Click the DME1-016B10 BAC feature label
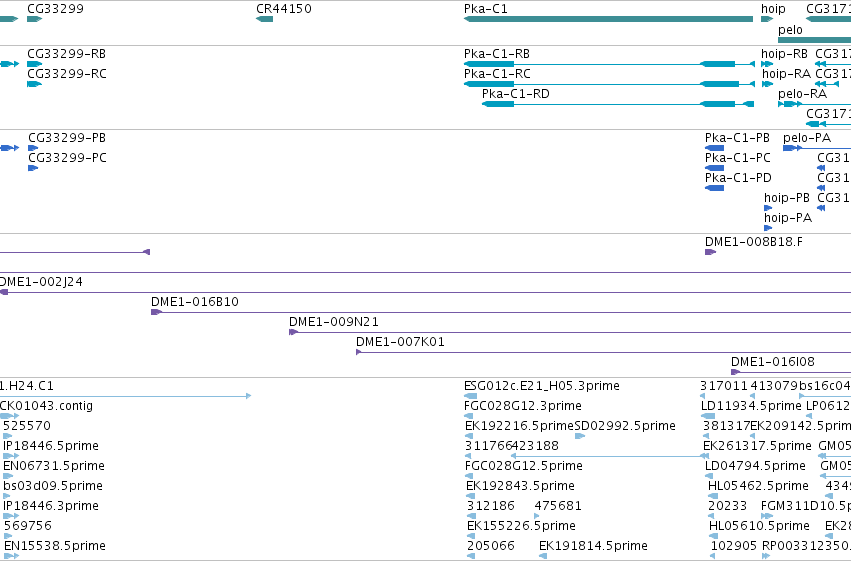 point(195,302)
